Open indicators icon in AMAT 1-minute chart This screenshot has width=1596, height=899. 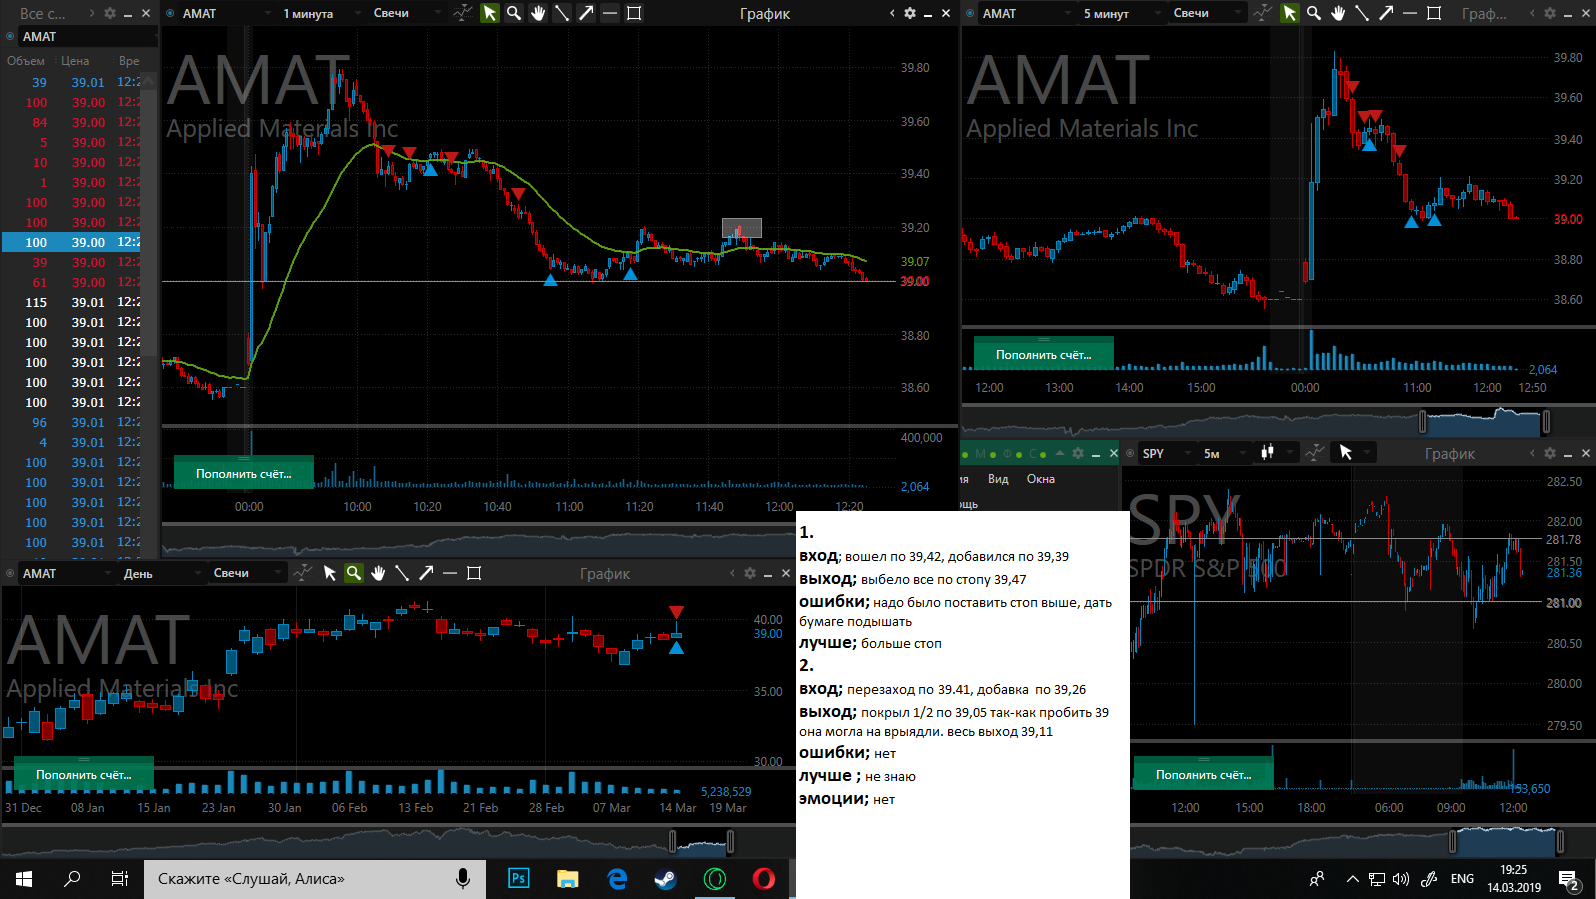(461, 13)
